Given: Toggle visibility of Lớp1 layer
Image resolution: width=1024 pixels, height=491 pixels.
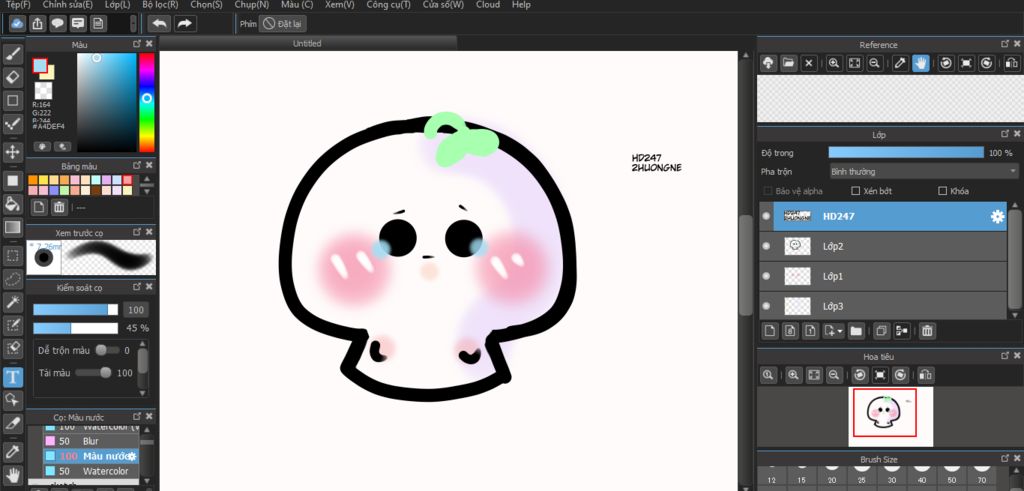Looking at the screenshot, I should [766, 276].
